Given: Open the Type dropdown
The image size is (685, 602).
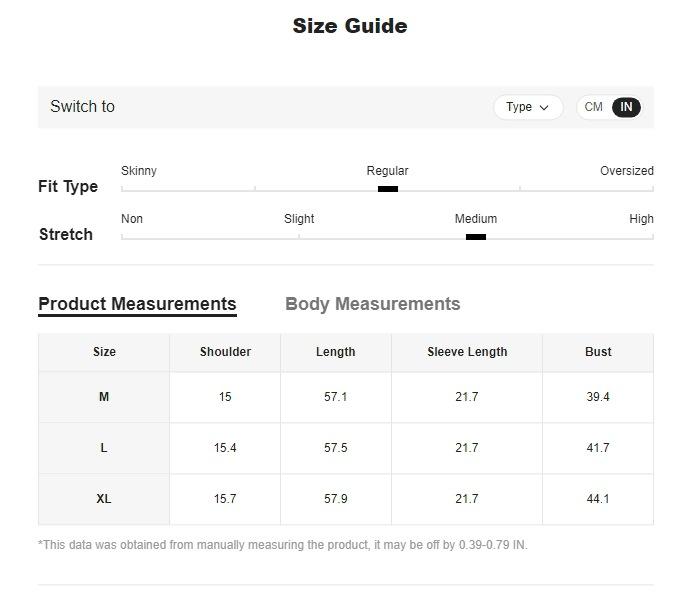Looking at the screenshot, I should 527,107.
